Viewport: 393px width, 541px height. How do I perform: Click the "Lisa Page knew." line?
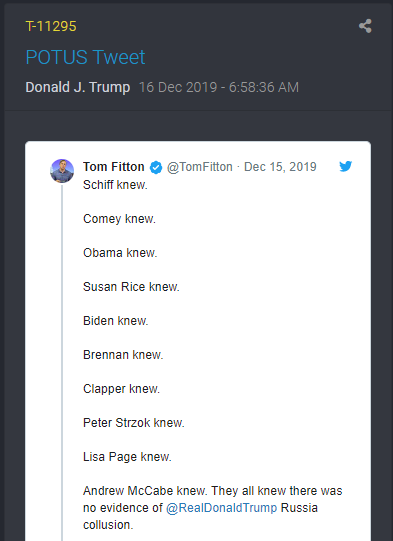[127, 457]
